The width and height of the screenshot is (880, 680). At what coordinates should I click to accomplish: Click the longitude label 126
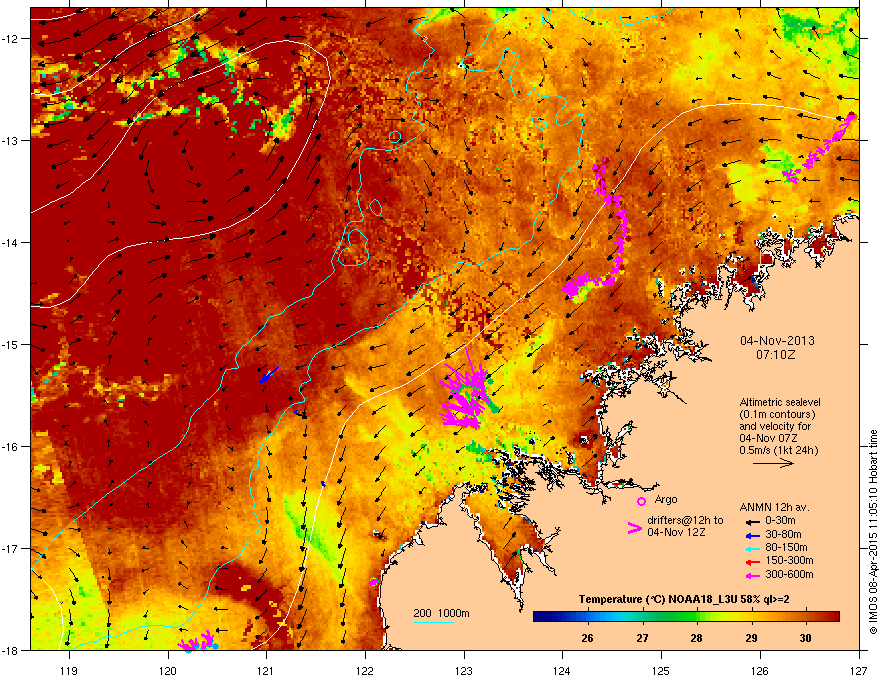click(x=760, y=670)
